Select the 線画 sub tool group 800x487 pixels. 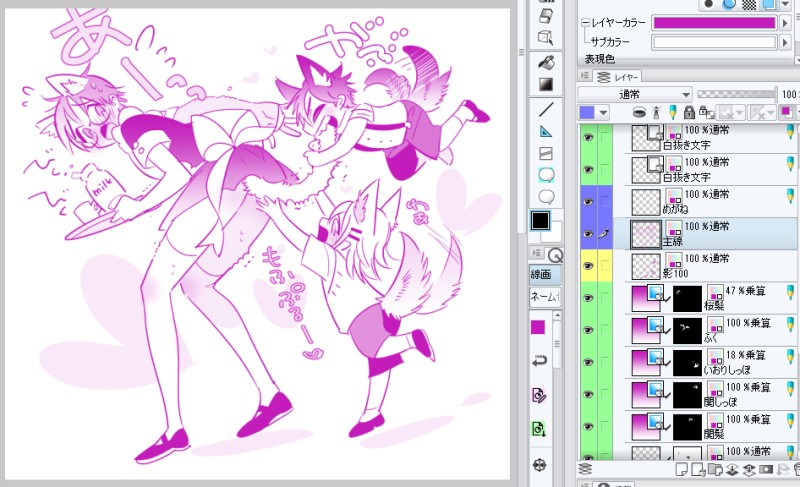[x=544, y=274]
